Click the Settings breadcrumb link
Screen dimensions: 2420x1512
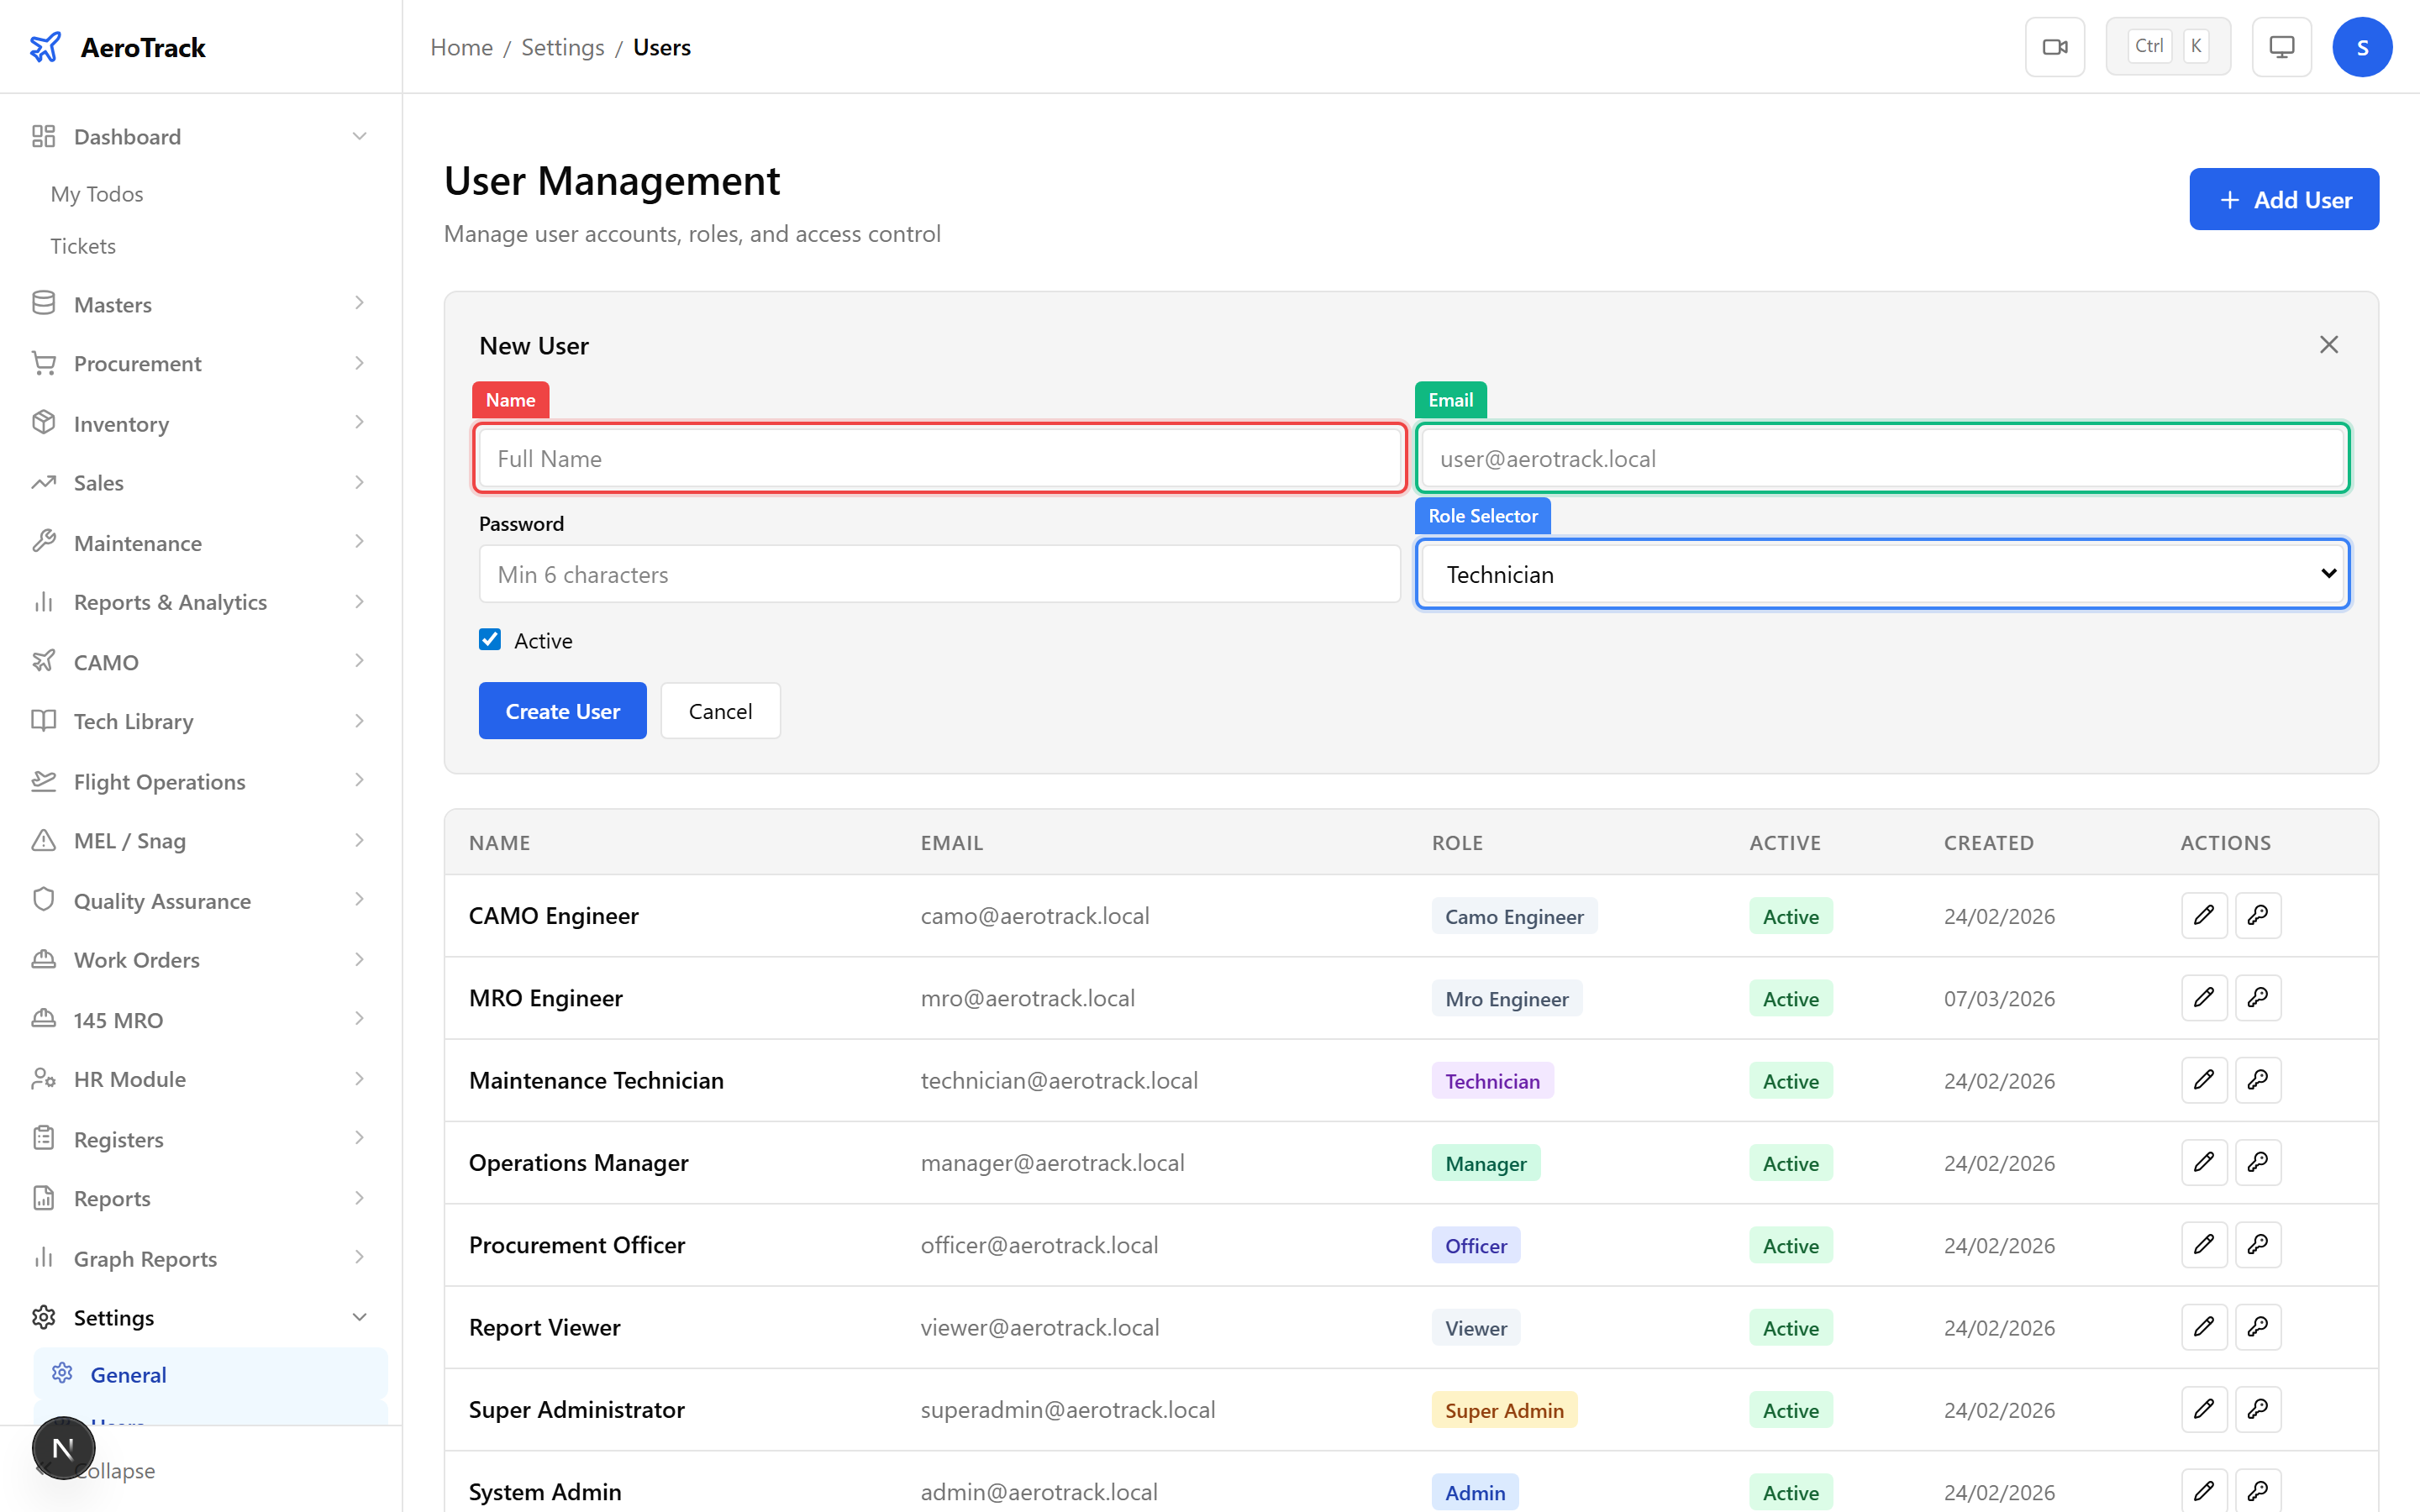(562, 46)
